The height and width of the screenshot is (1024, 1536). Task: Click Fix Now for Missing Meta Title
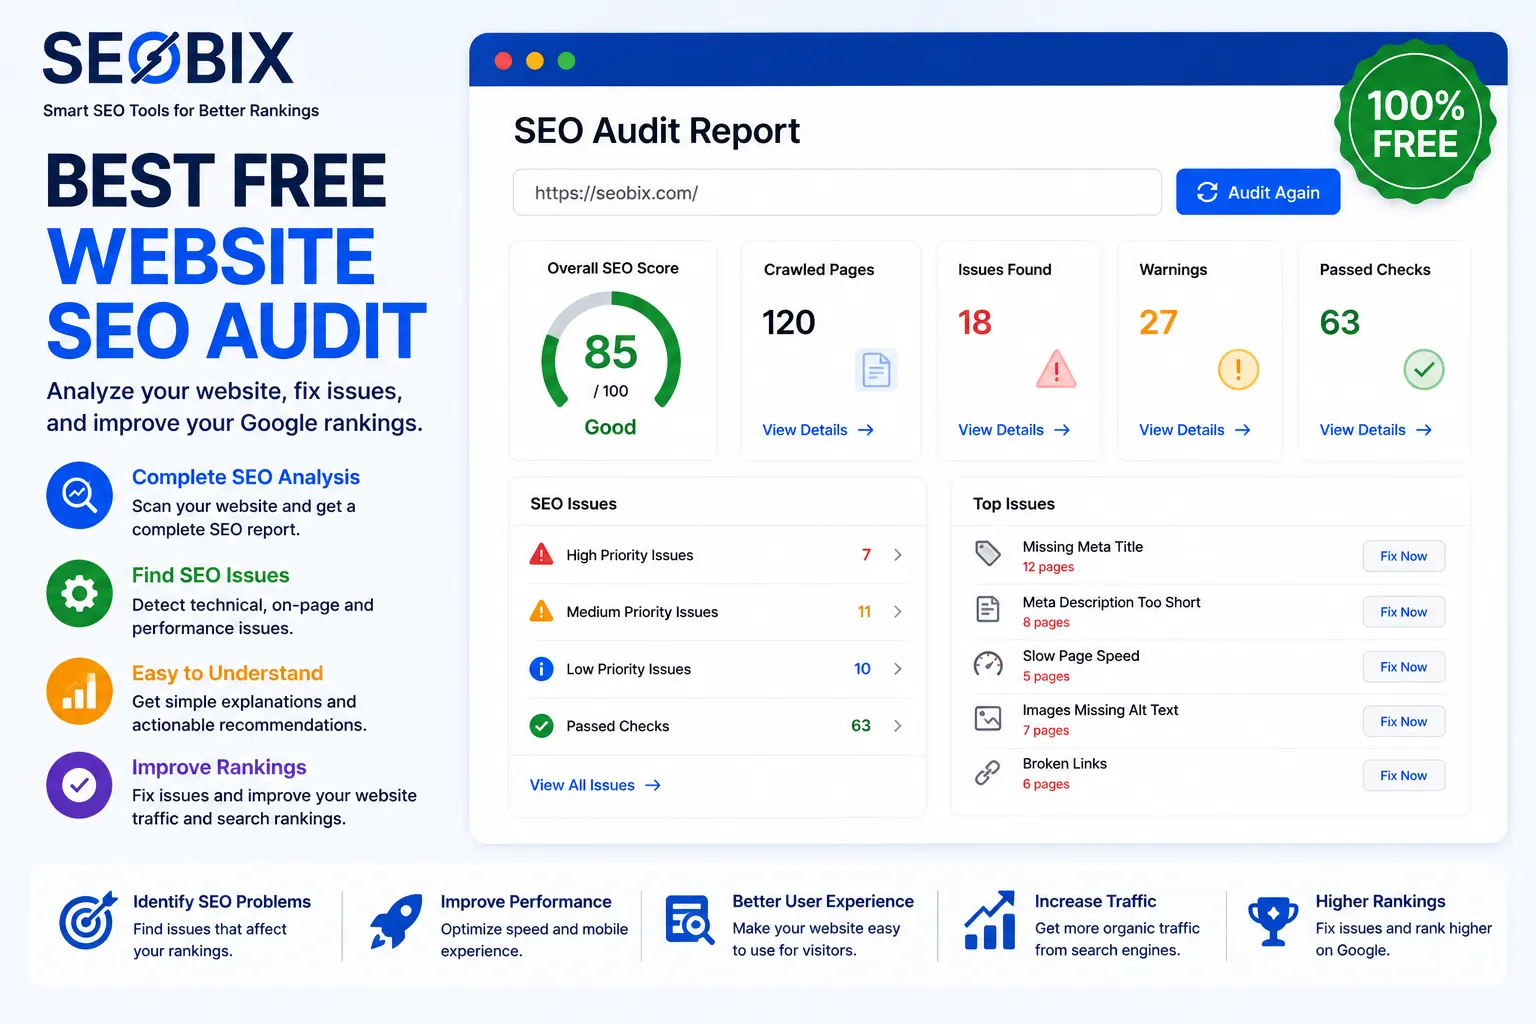[1404, 556]
